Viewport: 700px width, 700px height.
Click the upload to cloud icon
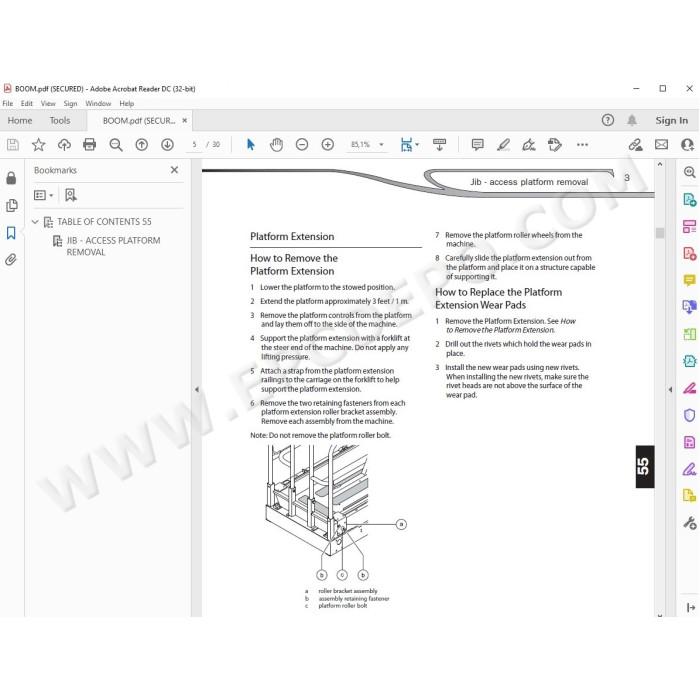point(64,145)
